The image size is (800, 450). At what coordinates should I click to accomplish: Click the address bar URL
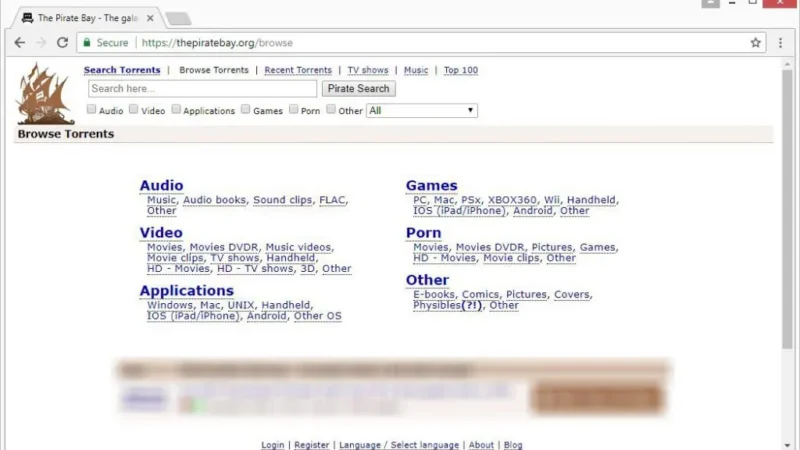(217, 43)
